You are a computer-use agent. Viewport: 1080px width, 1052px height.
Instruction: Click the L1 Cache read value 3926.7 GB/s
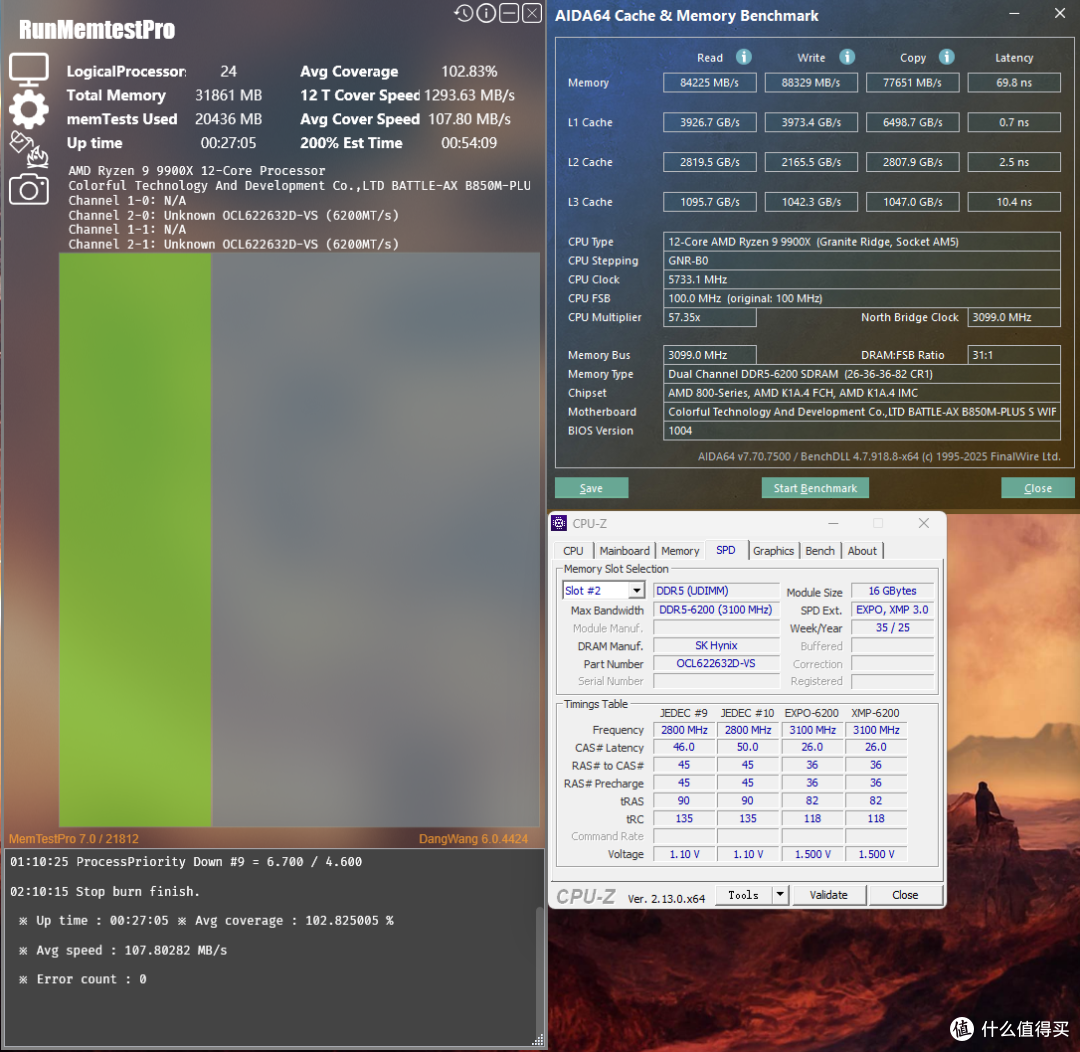(709, 123)
